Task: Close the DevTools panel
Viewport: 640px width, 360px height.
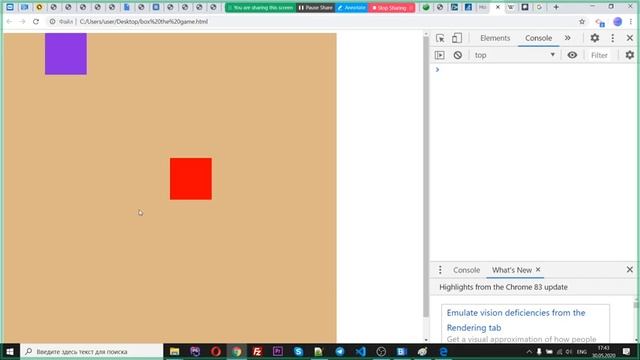Action: (x=629, y=38)
